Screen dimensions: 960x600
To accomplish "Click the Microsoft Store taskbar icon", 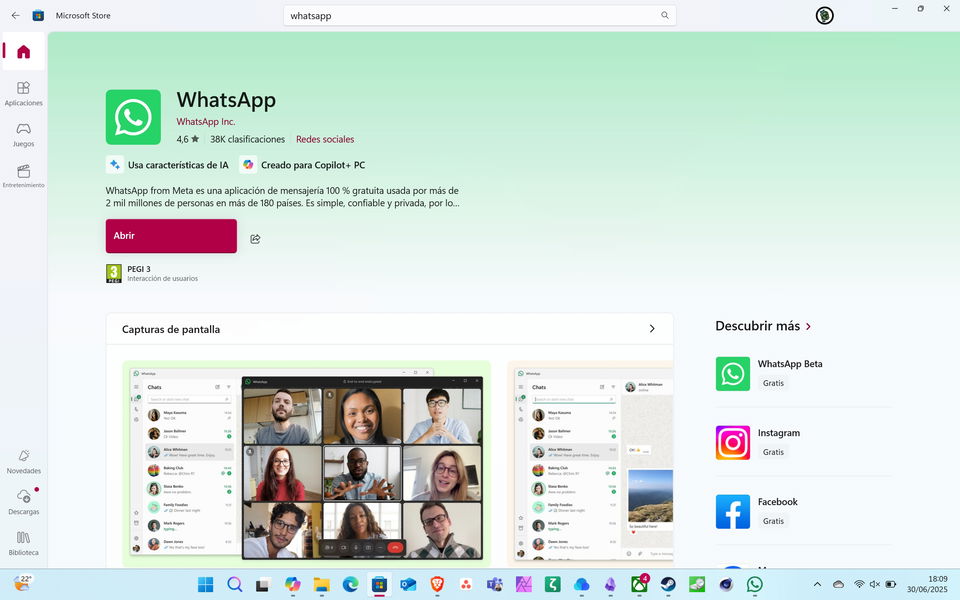I will click(379, 585).
